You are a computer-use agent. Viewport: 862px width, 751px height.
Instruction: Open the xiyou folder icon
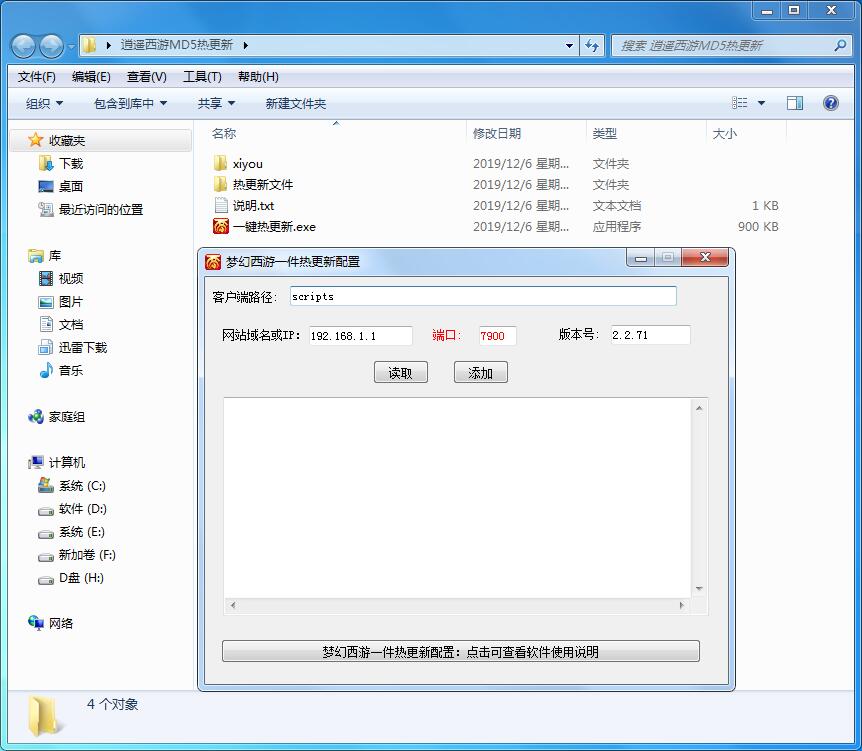(x=221, y=164)
